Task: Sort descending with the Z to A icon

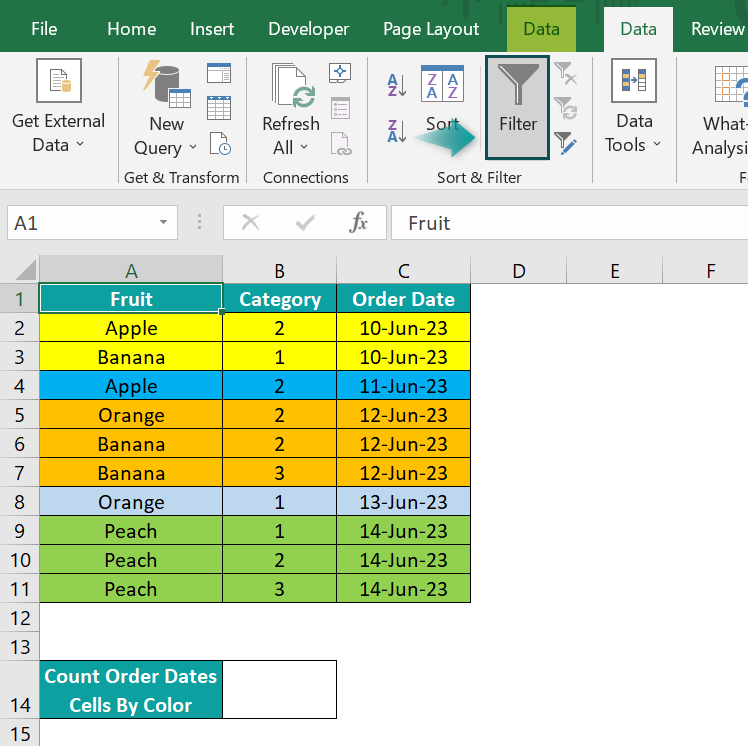Action: coord(396,131)
